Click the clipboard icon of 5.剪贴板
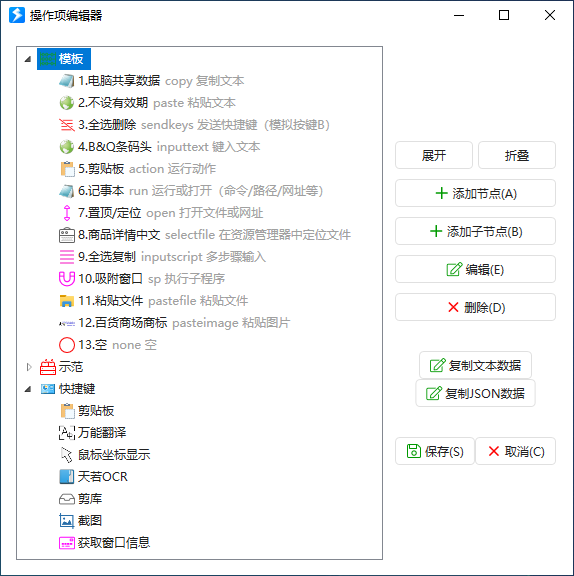 coord(67,169)
